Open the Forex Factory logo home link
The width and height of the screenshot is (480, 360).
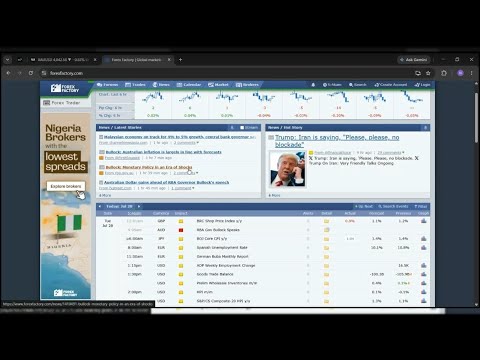pyautogui.click(x=65, y=88)
